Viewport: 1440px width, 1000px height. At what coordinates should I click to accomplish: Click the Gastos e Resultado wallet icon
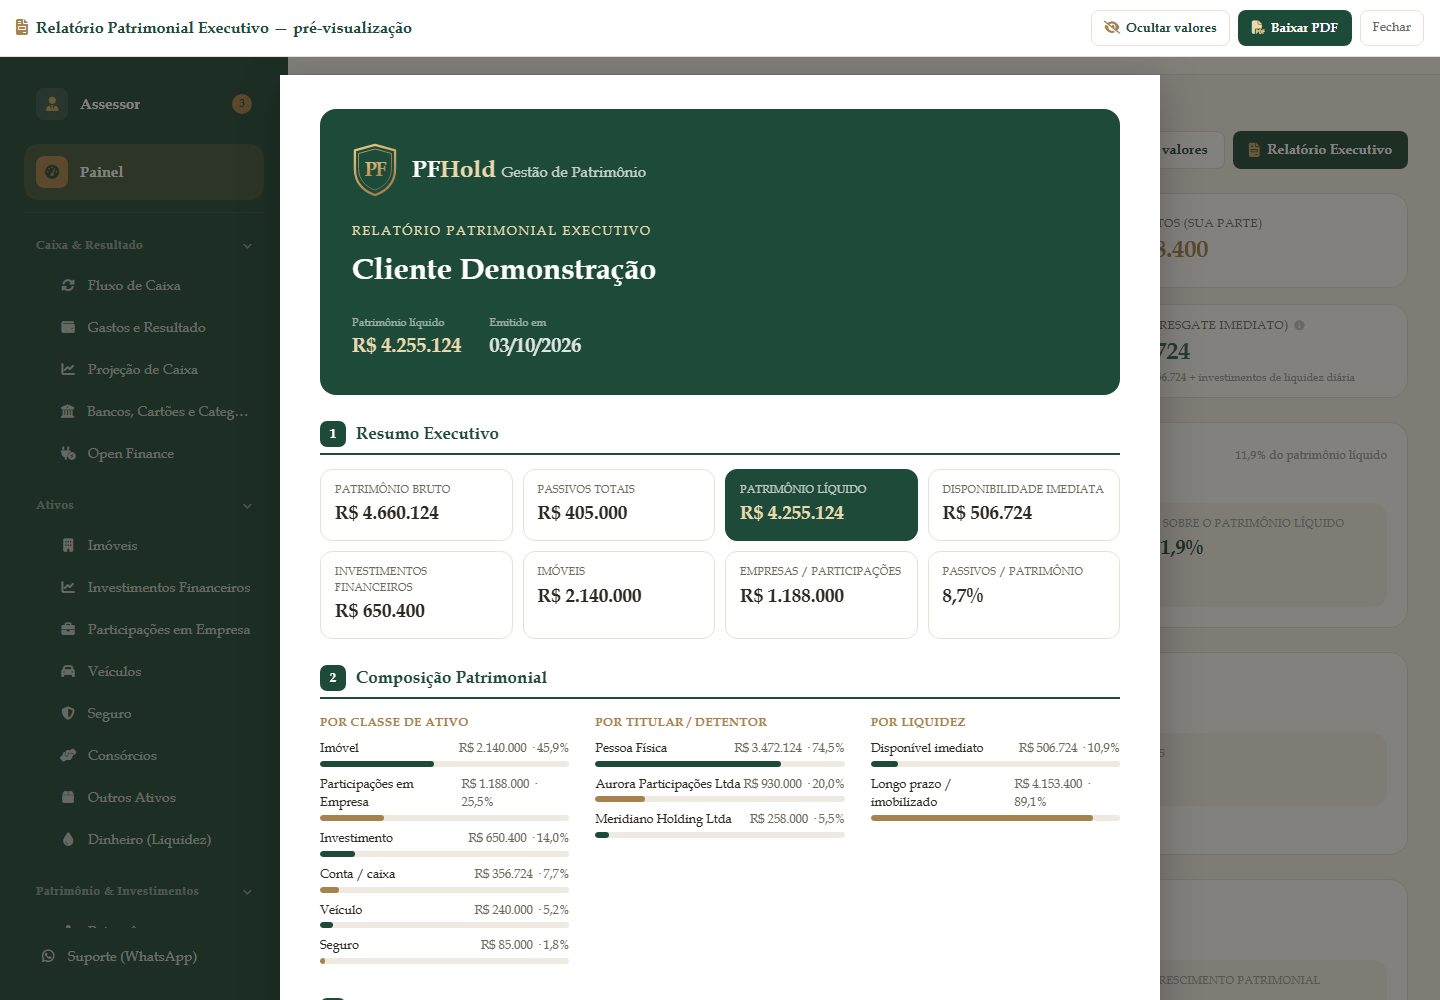[x=68, y=327]
